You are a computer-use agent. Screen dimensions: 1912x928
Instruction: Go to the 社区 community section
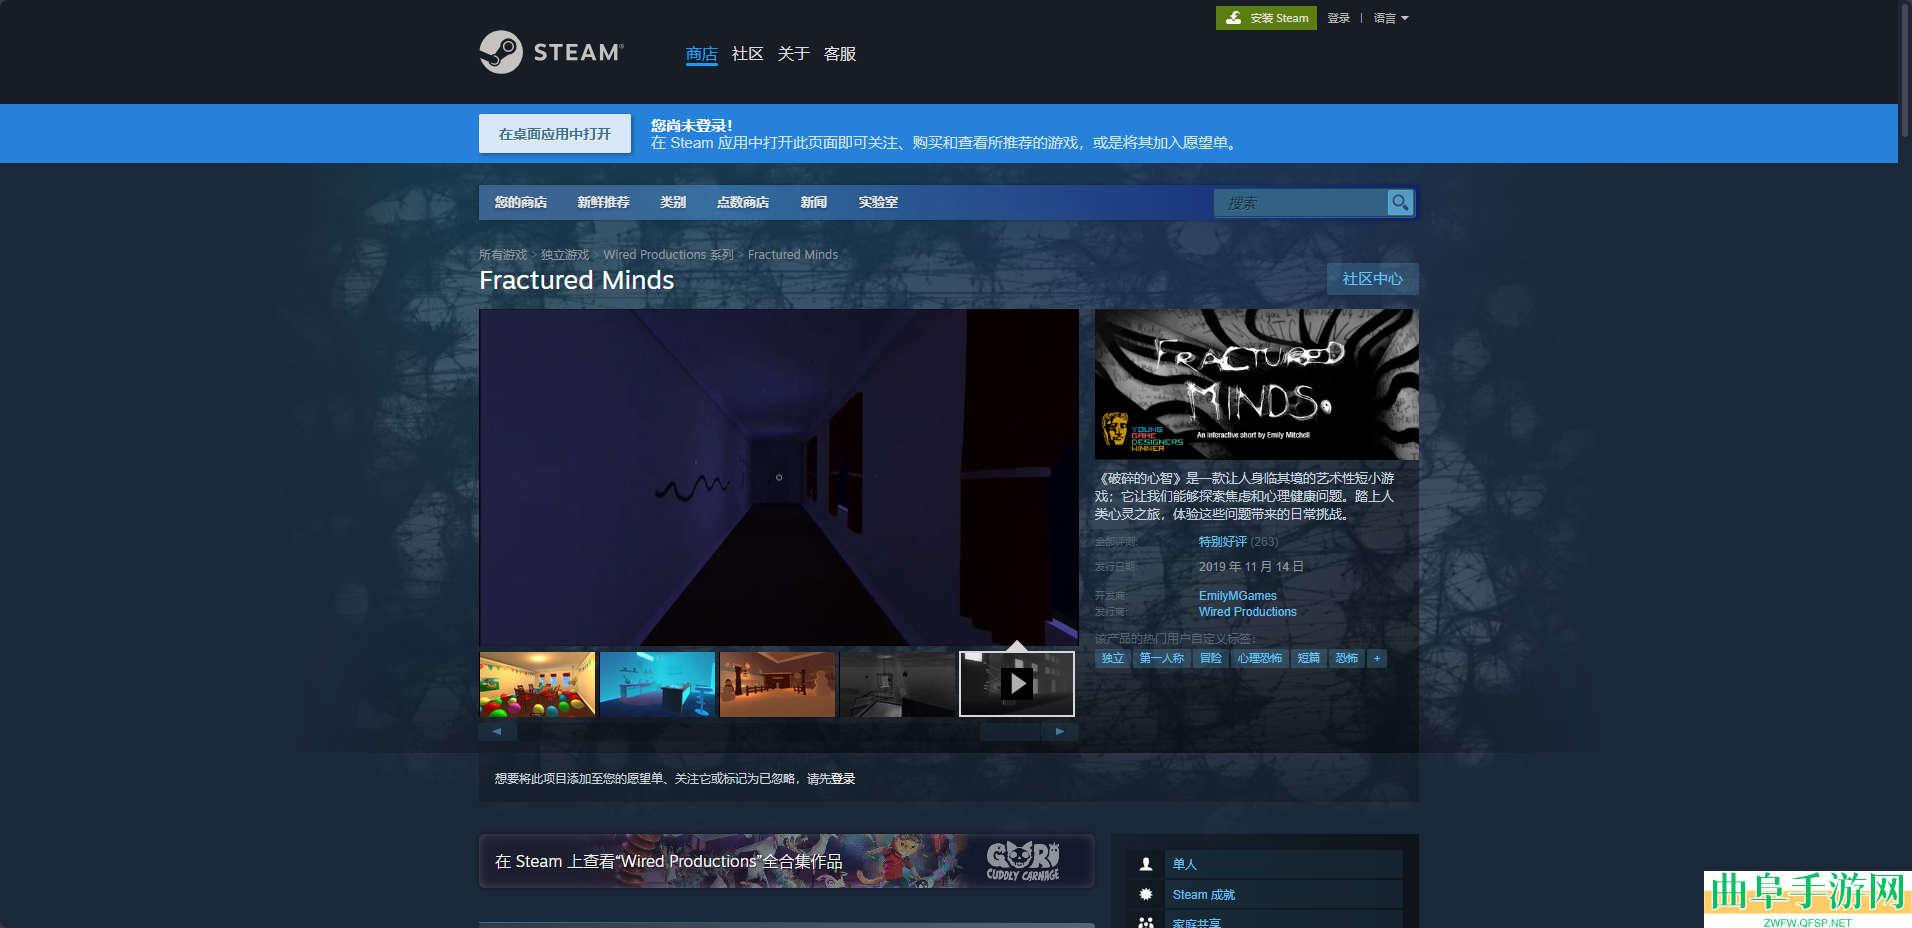(748, 54)
